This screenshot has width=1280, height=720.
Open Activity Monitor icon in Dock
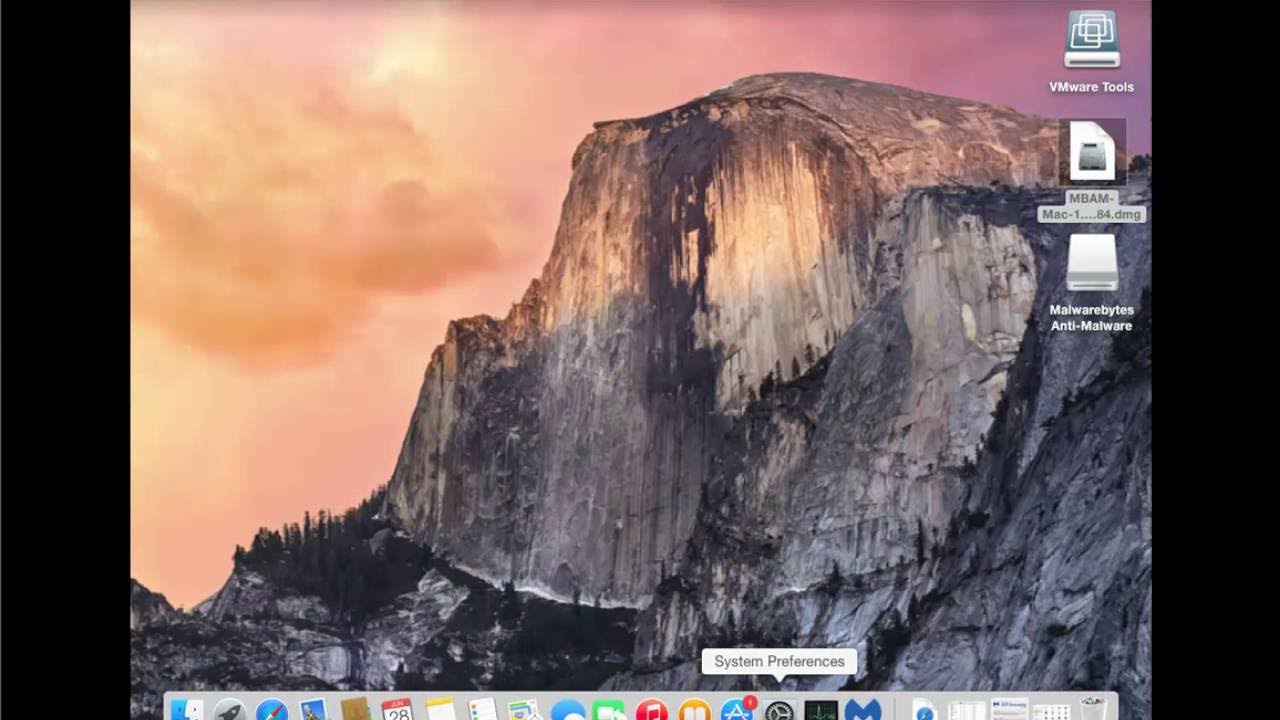(821, 709)
